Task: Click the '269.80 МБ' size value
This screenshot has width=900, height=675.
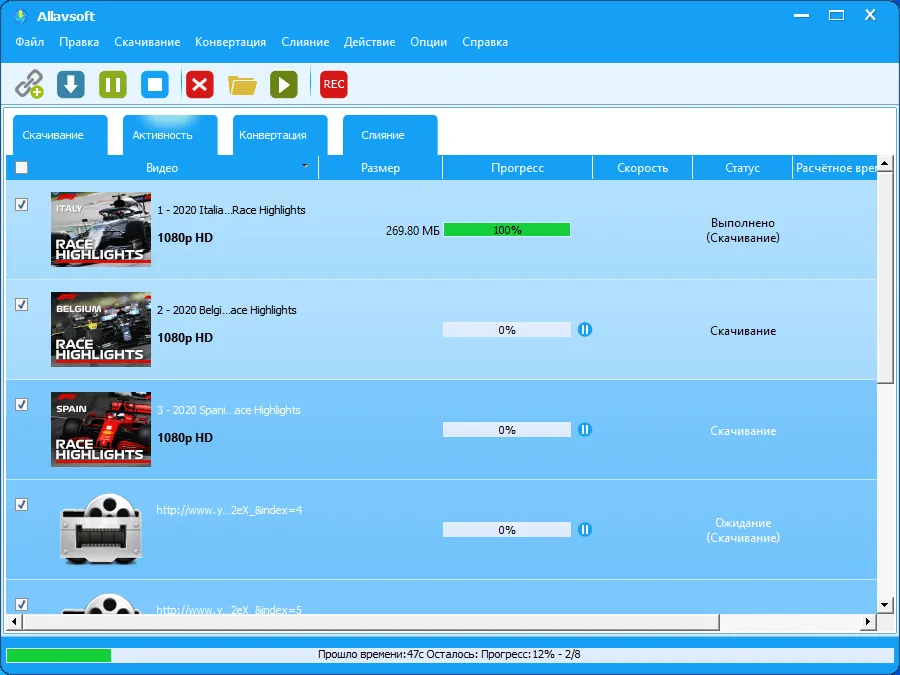Action: [x=413, y=230]
